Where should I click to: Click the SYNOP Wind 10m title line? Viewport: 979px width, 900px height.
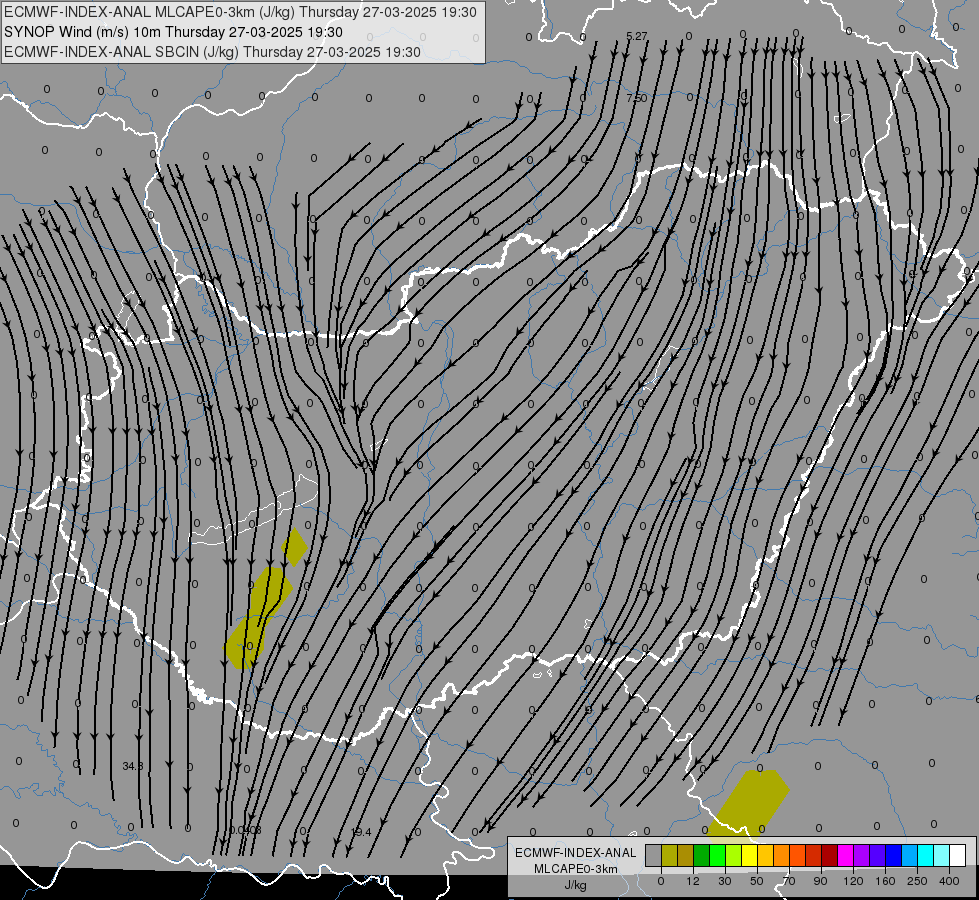point(173,32)
